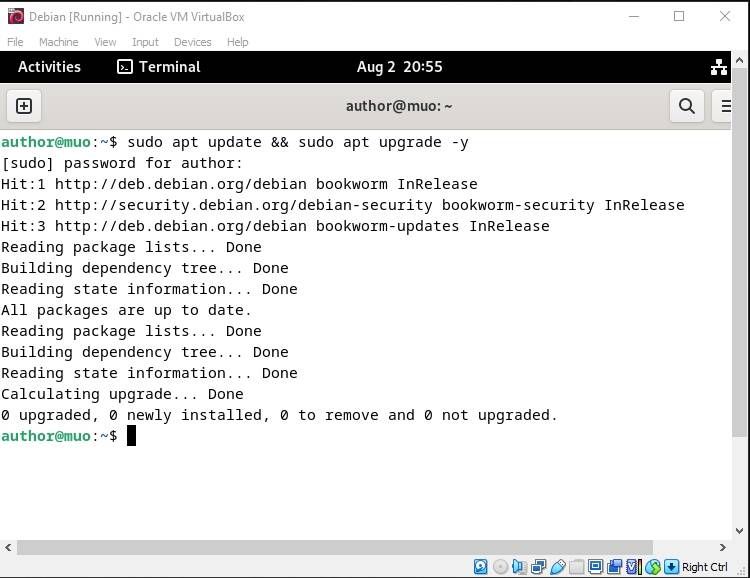The image size is (750, 578).
Task: Click the horizontal scrollbar right arrow
Action: (x=722, y=547)
